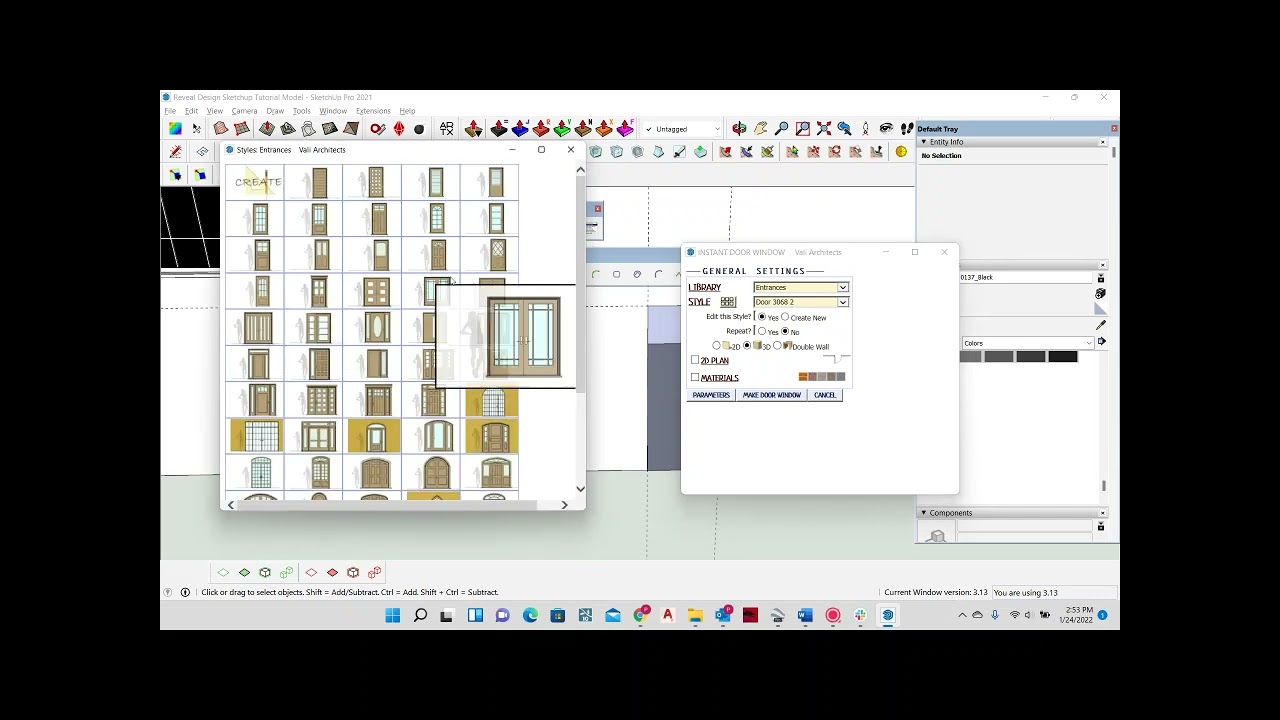
Task: Pick the darkest black color swatch
Action: tap(1063, 357)
